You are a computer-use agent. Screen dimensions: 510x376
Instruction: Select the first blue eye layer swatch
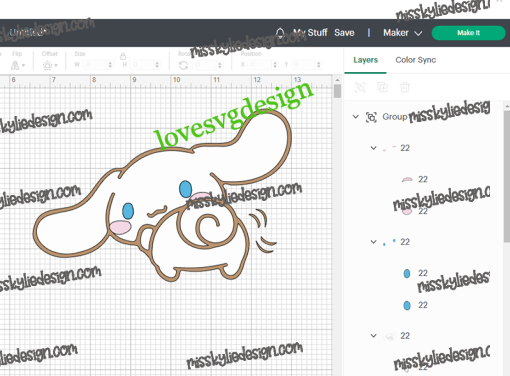click(x=407, y=273)
